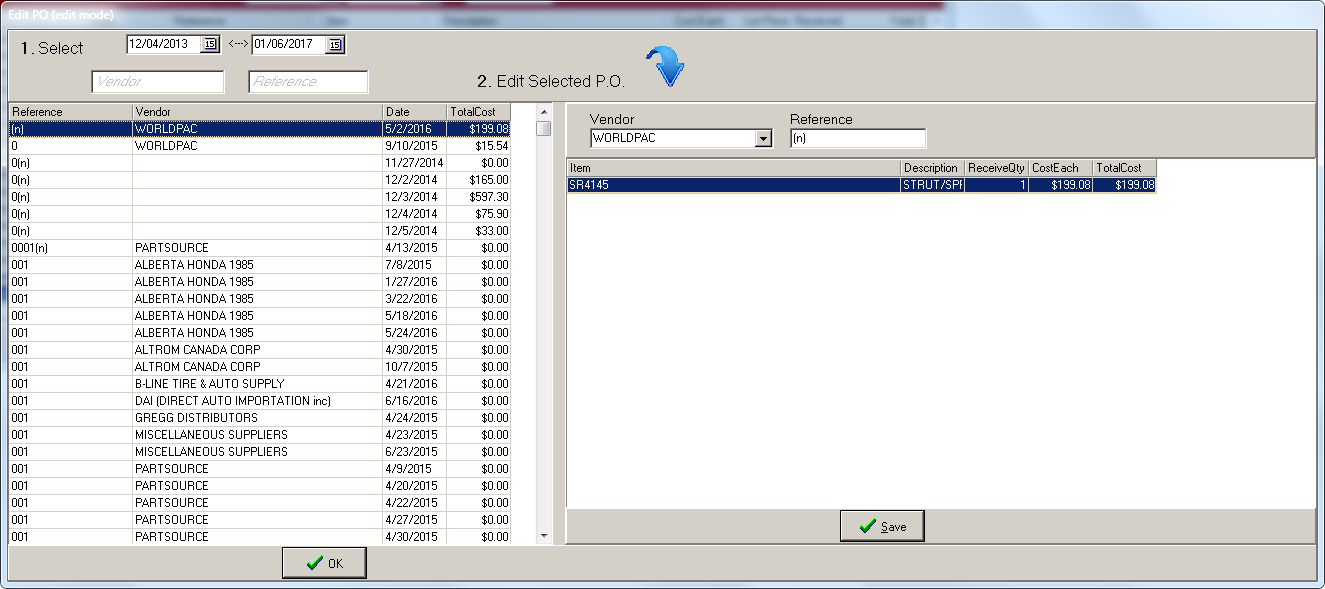
Task: Click the Save button
Action: (881, 526)
